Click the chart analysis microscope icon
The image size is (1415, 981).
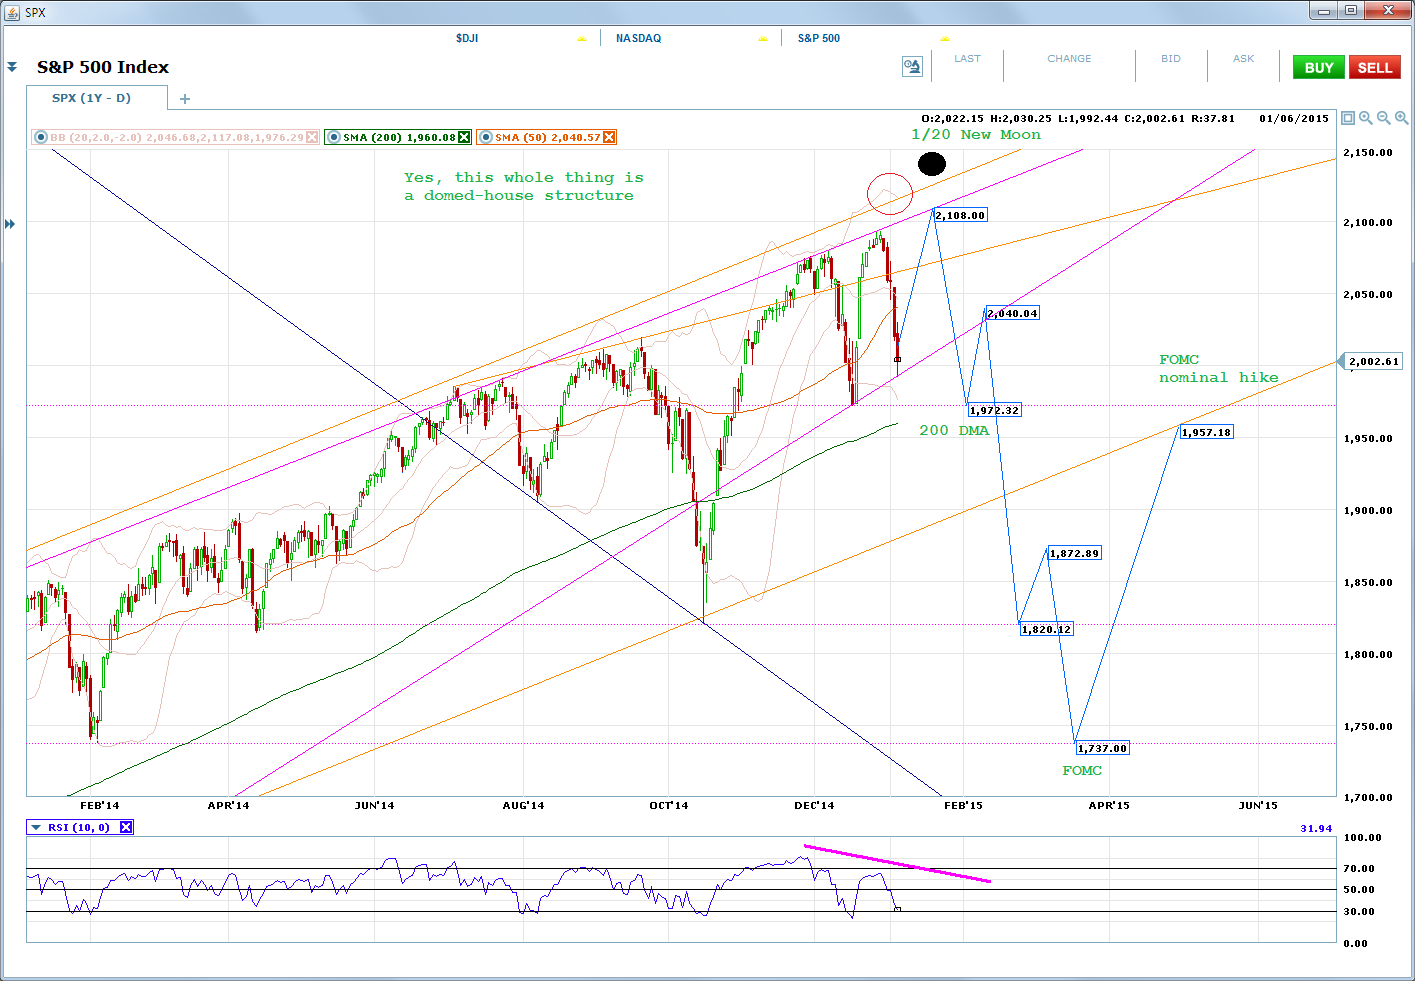click(912, 66)
